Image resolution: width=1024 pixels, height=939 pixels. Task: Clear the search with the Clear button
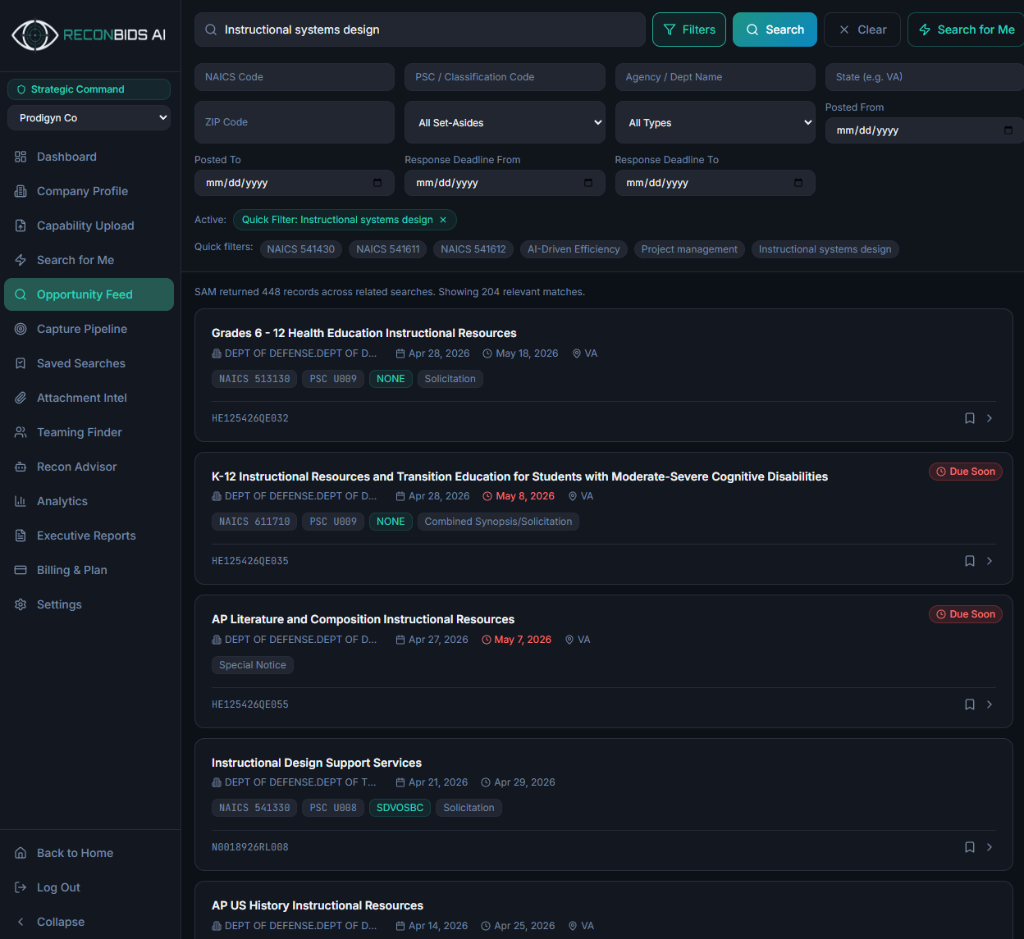[862, 29]
